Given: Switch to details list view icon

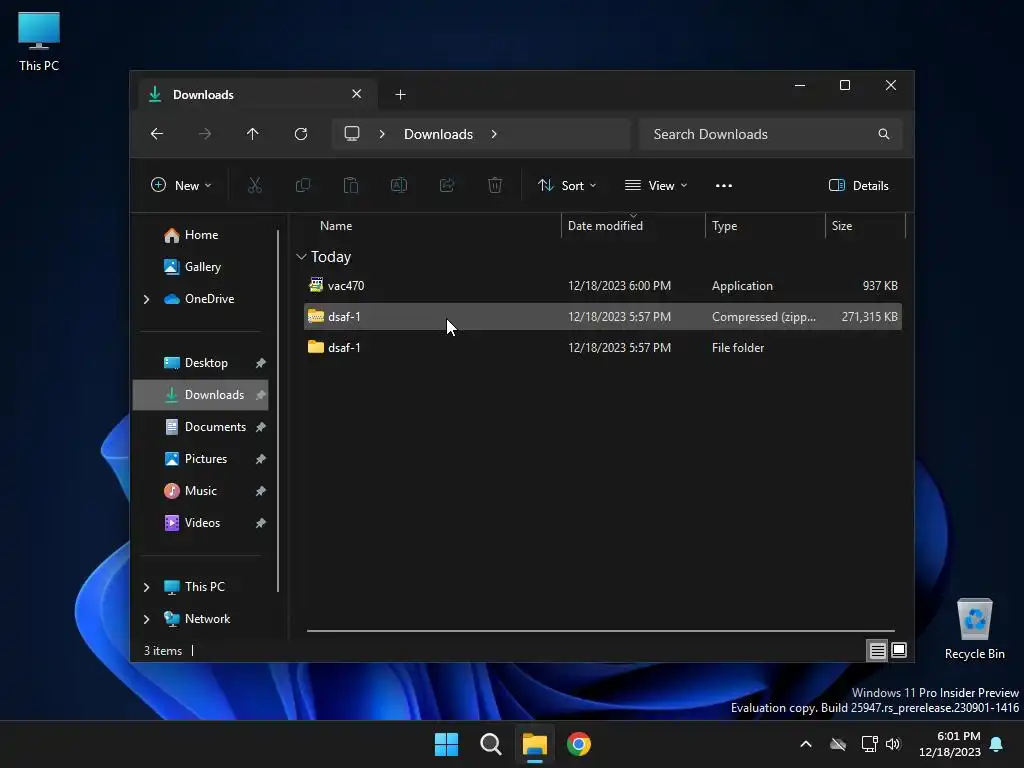Looking at the screenshot, I should click(x=877, y=650).
